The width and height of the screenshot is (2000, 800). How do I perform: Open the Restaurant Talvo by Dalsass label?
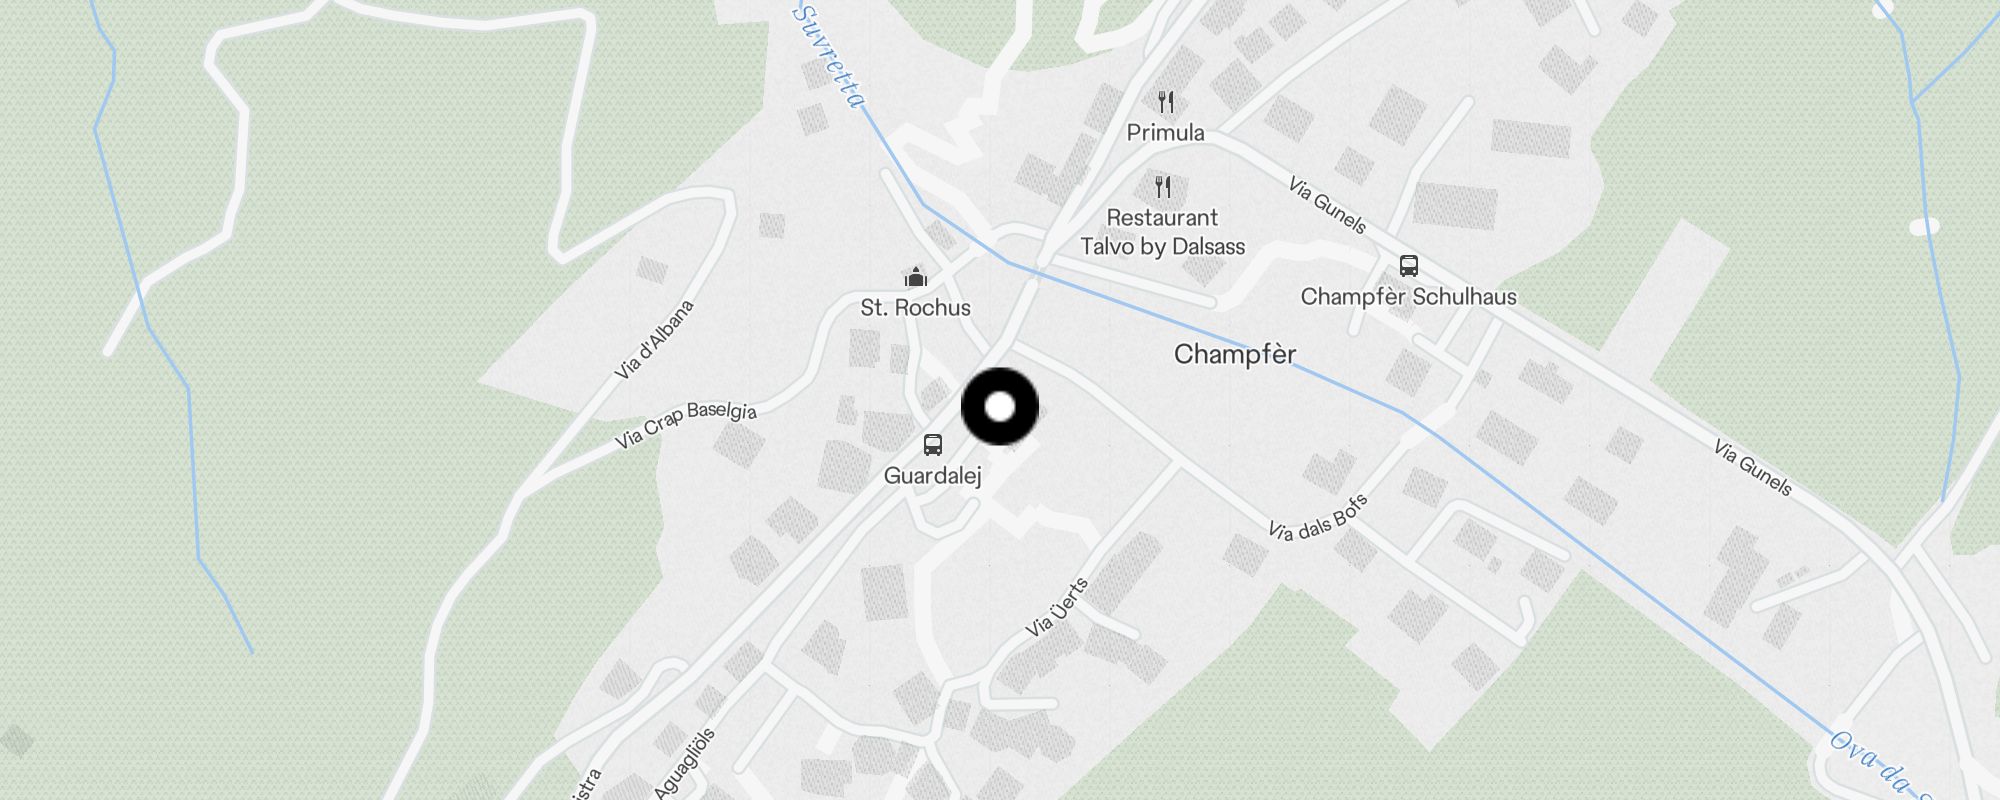tap(1163, 232)
